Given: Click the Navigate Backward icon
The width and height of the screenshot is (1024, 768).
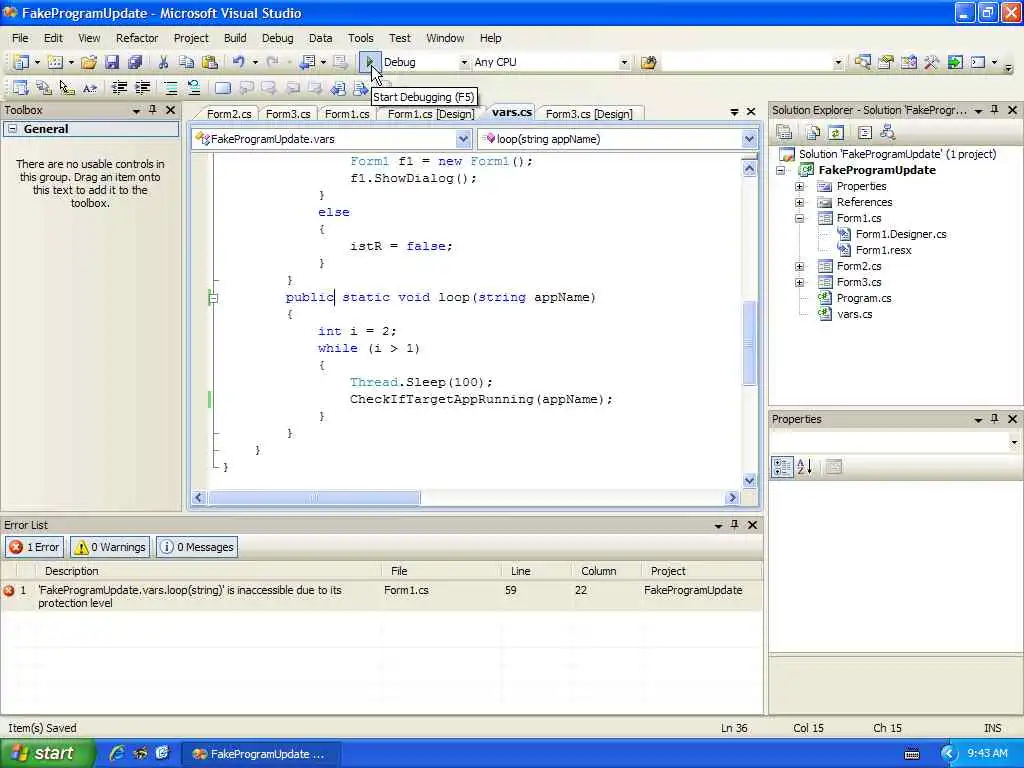Looking at the screenshot, I should click(x=306, y=62).
